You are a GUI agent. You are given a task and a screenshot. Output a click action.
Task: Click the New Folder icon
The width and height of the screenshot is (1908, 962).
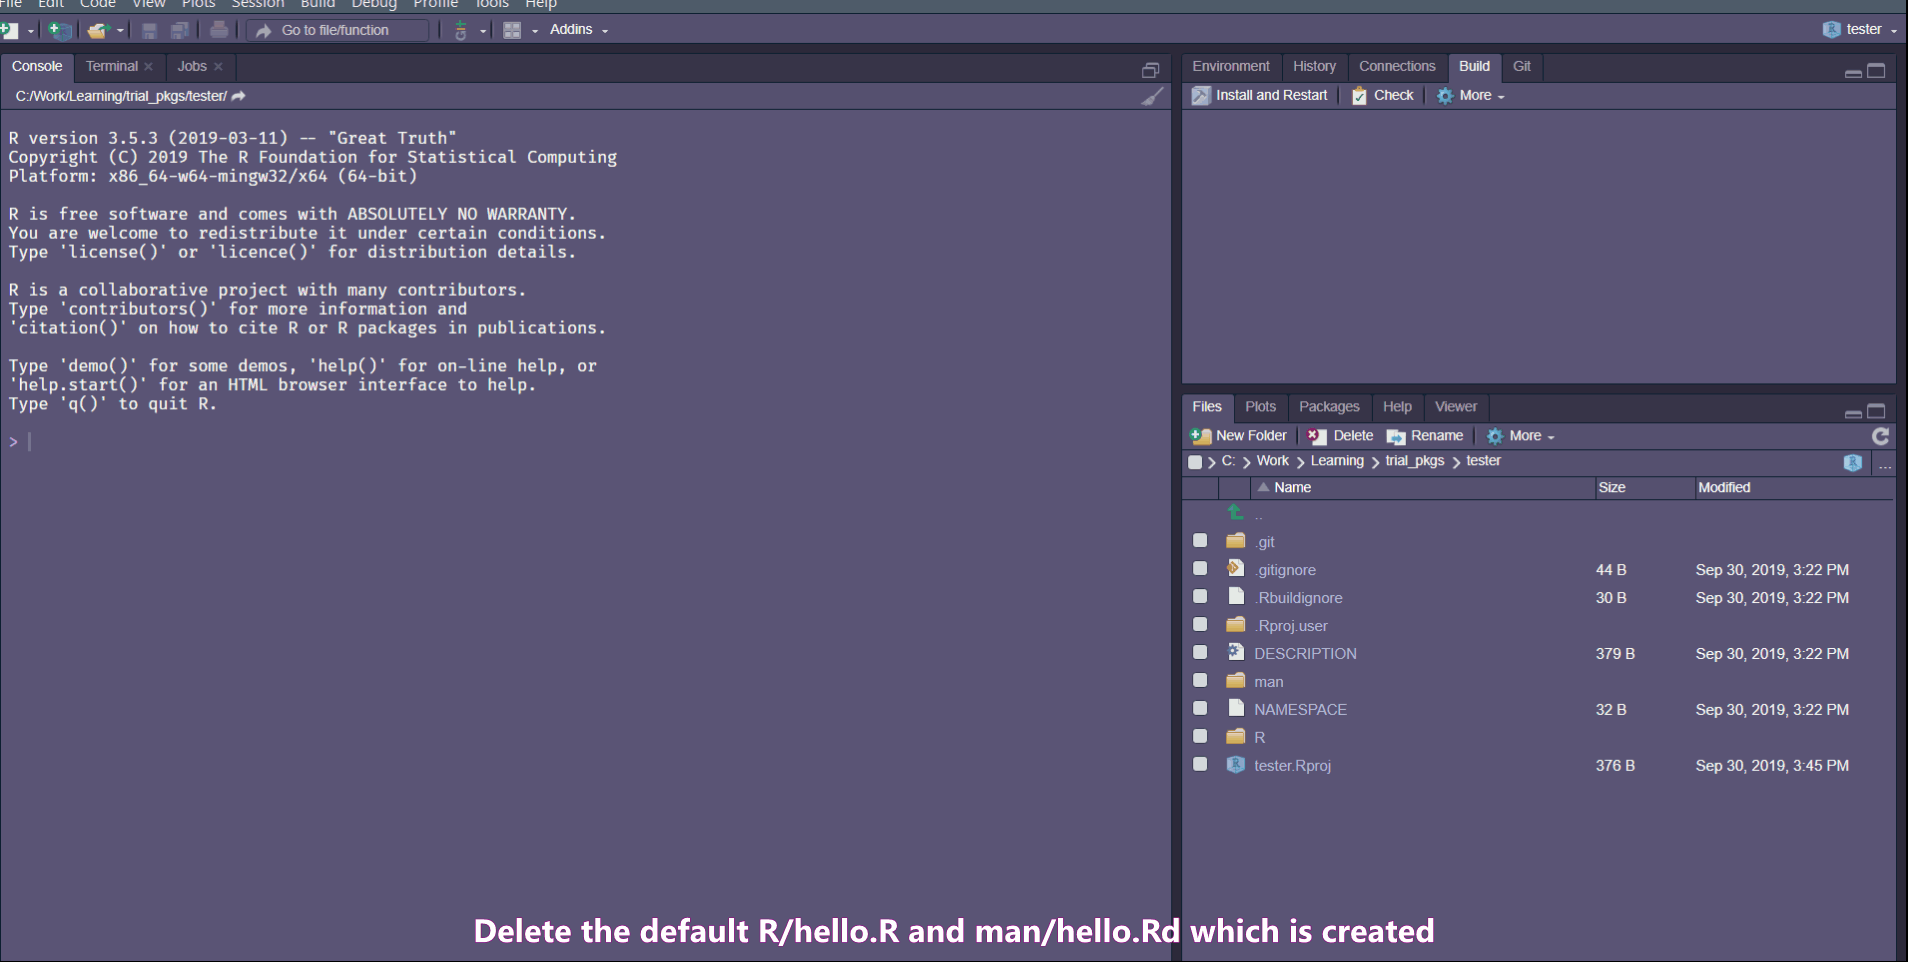coord(1201,436)
